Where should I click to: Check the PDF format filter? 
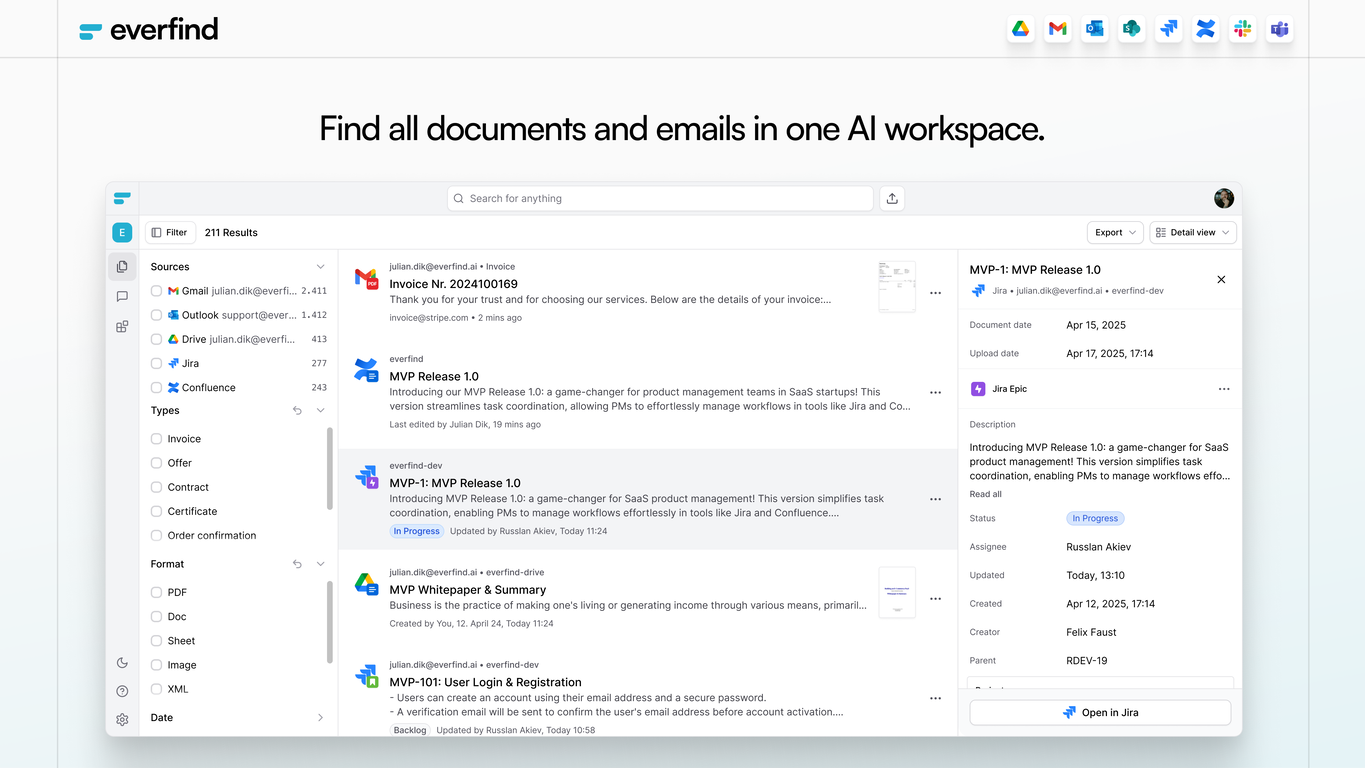click(156, 592)
